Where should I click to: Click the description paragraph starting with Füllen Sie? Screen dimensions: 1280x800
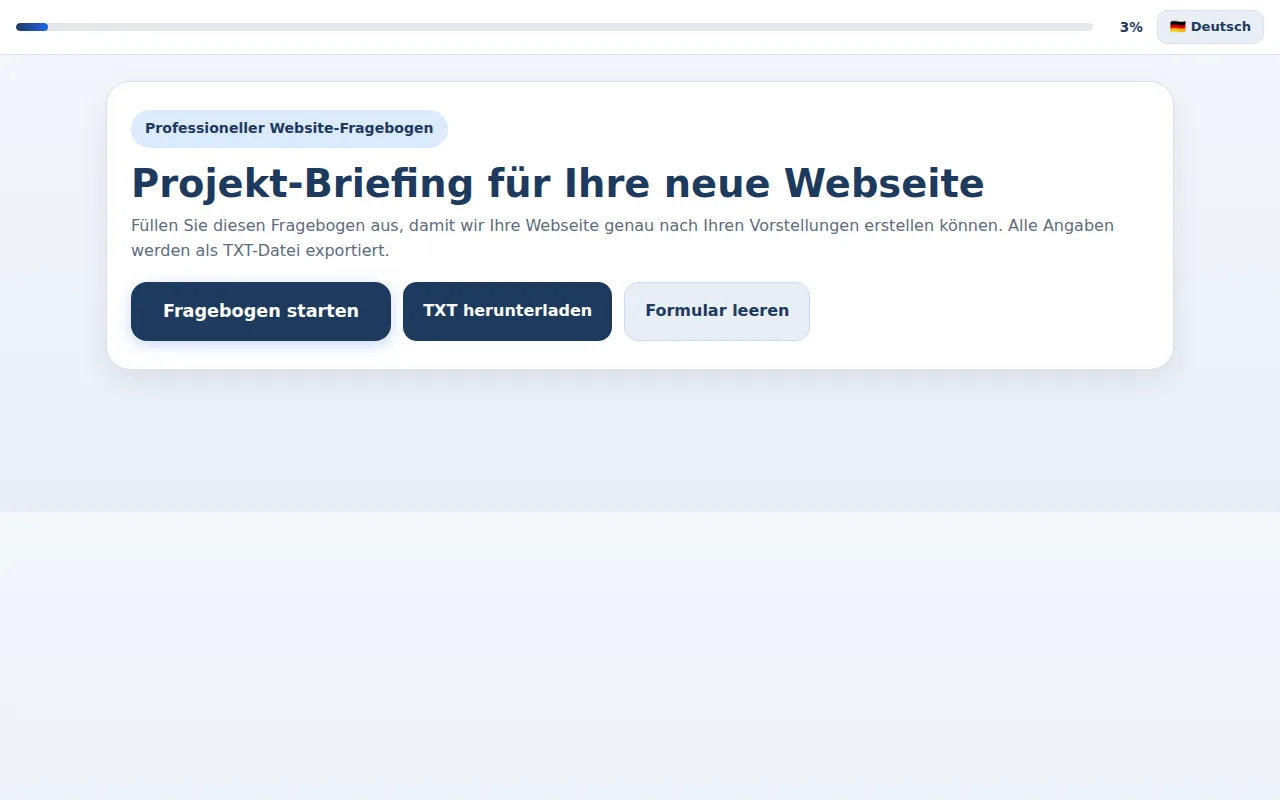point(622,238)
